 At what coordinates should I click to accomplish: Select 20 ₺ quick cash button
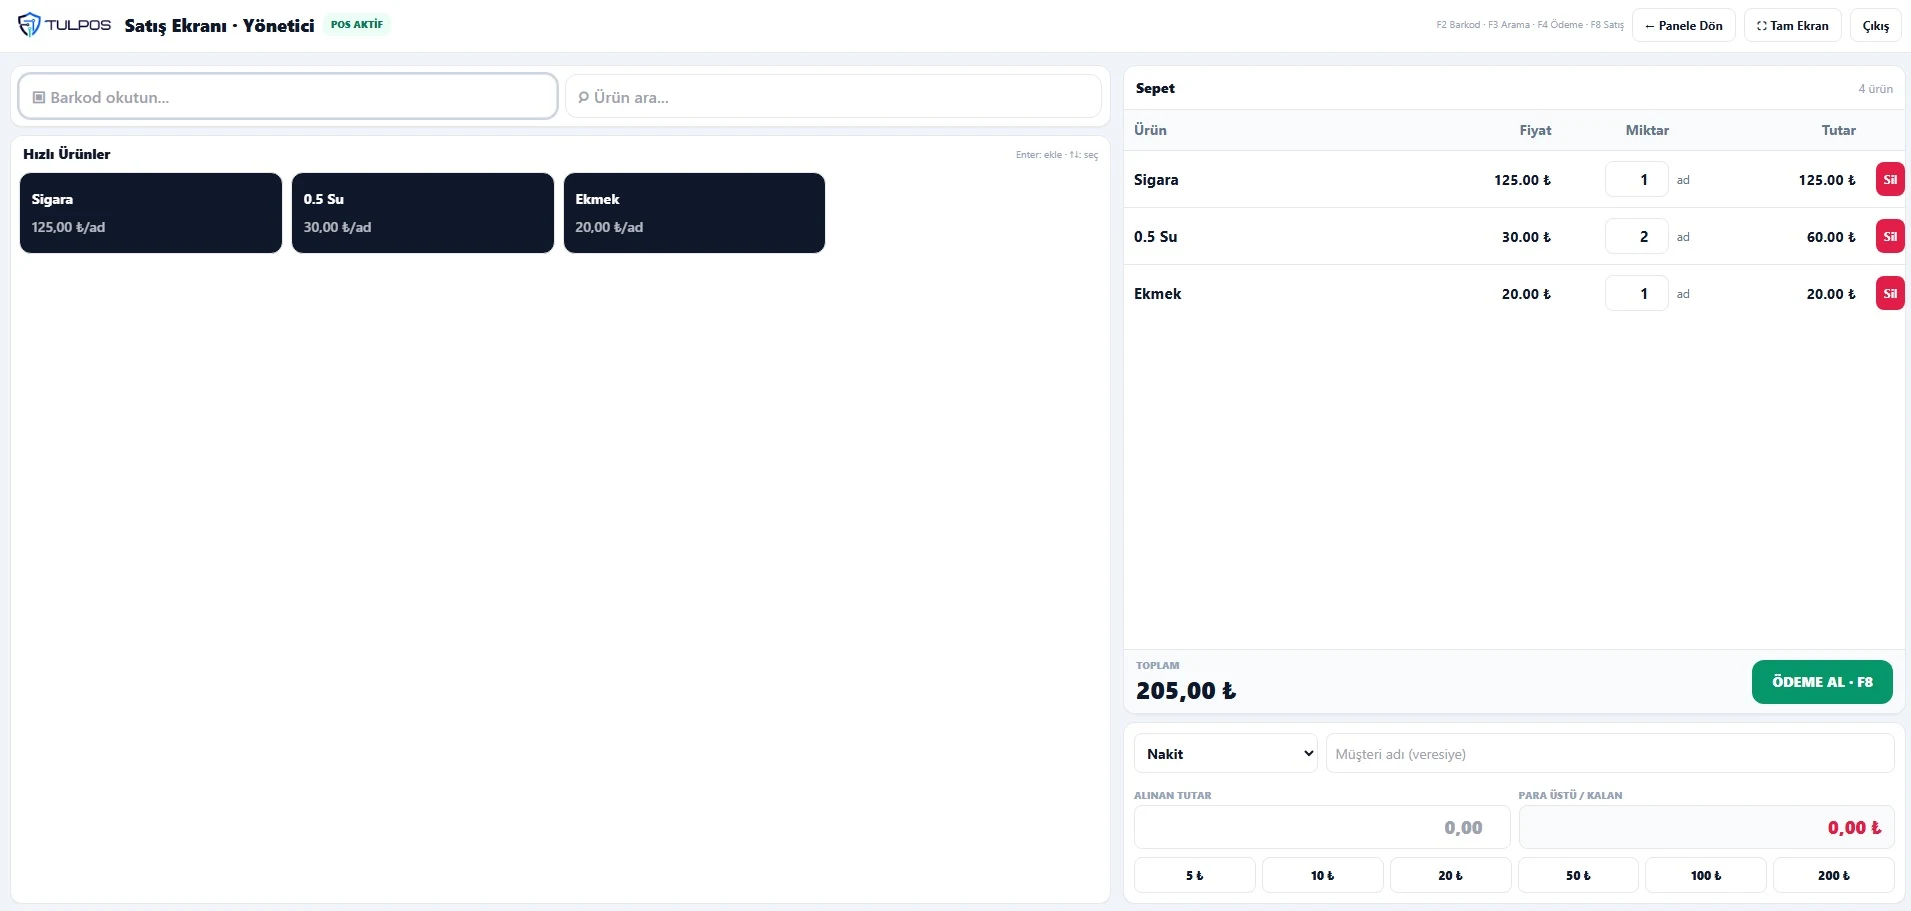tap(1451, 875)
